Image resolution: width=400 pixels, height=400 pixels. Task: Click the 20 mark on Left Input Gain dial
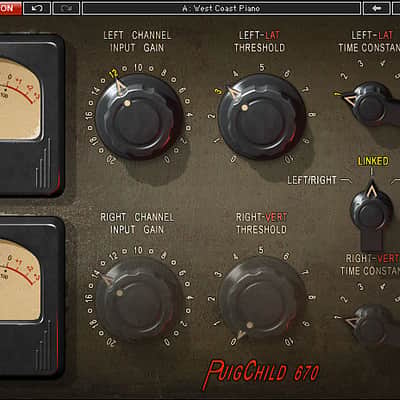[111, 160]
